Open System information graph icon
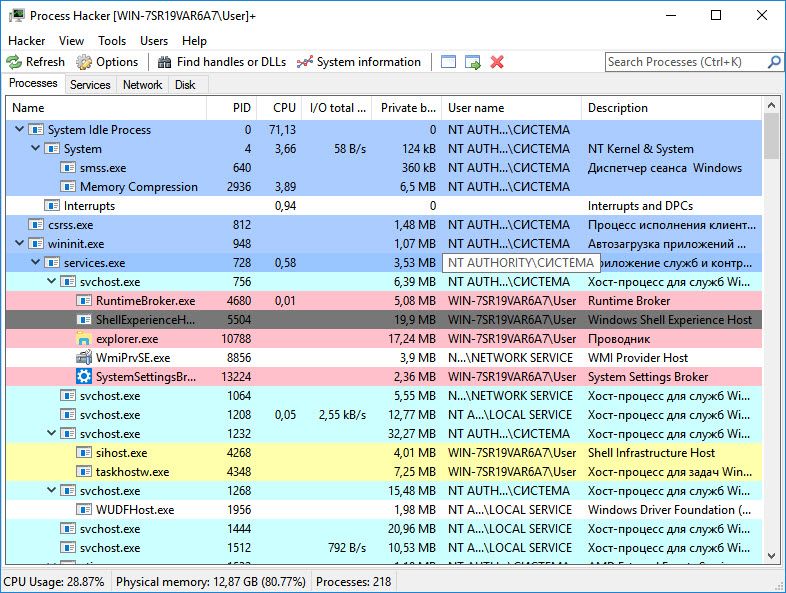 tap(305, 62)
